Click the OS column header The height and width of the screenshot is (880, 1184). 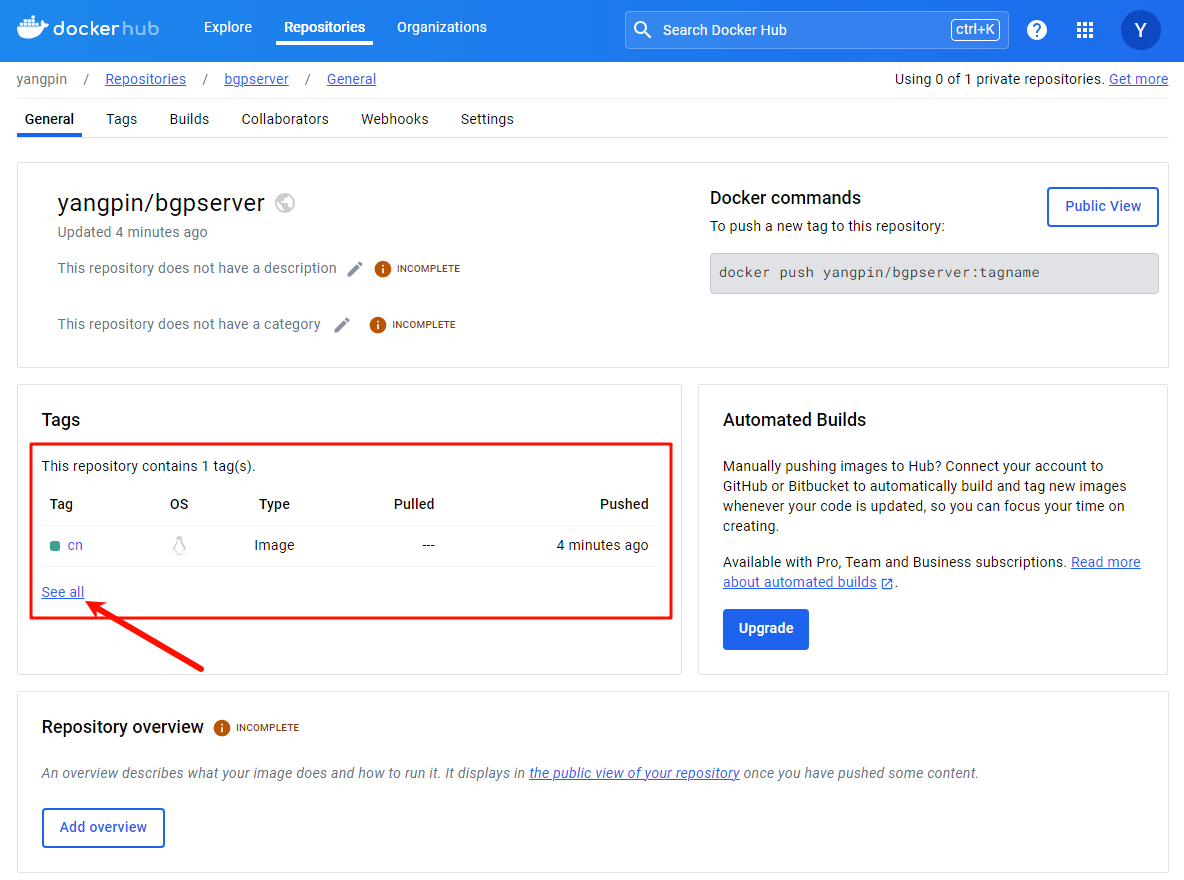tap(179, 505)
